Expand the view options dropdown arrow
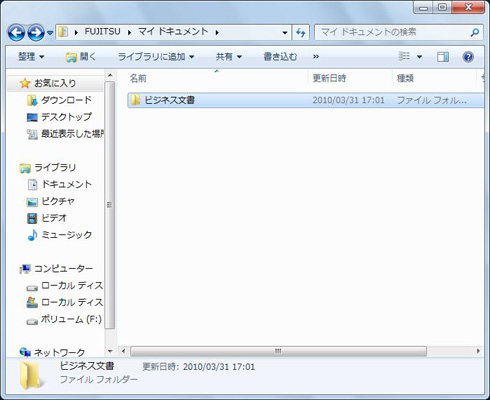490x400 pixels. 419,57
